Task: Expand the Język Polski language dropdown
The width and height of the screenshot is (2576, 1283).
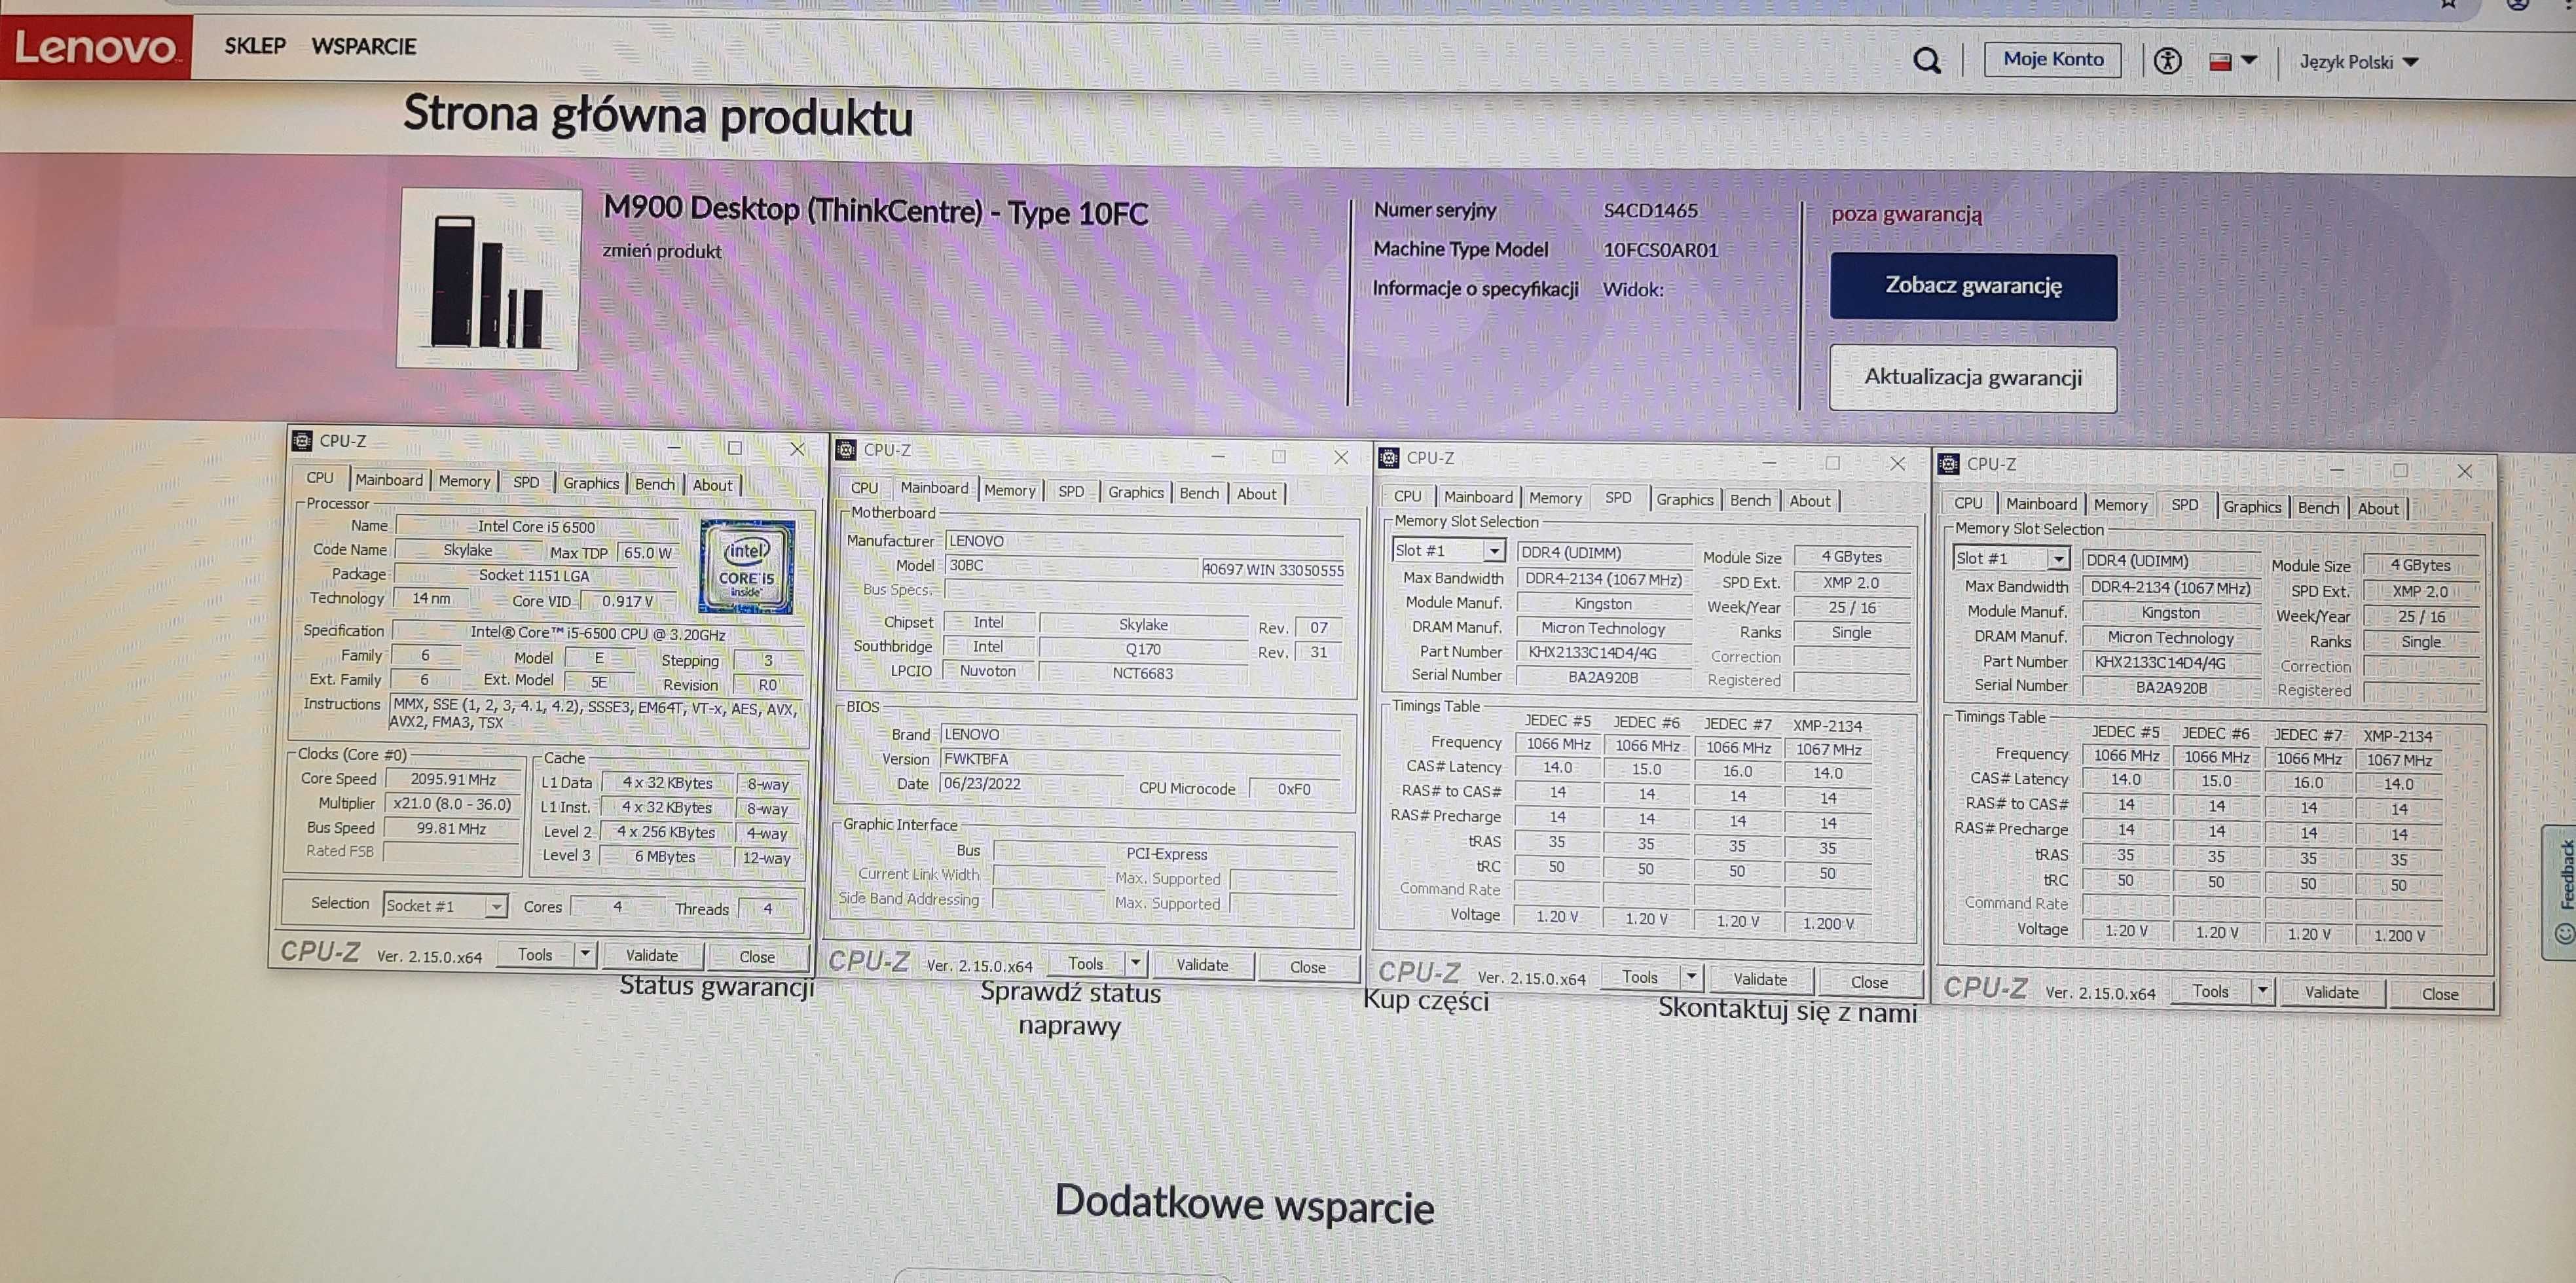Action: pos(2358,62)
